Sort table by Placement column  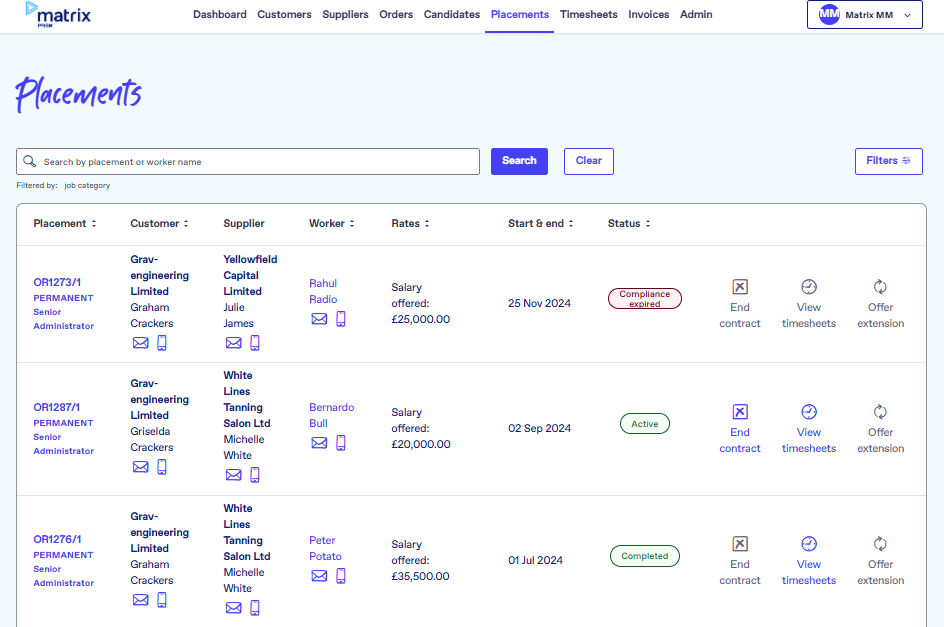(94, 223)
